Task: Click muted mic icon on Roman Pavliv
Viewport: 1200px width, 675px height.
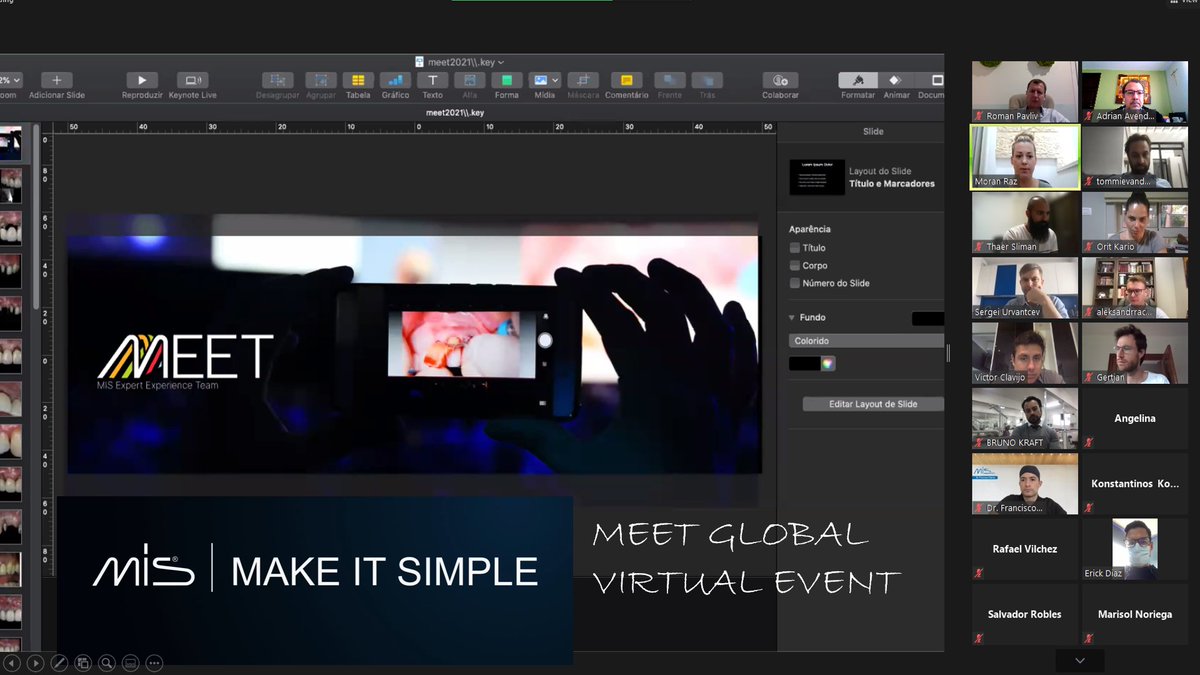Action: pos(979,116)
